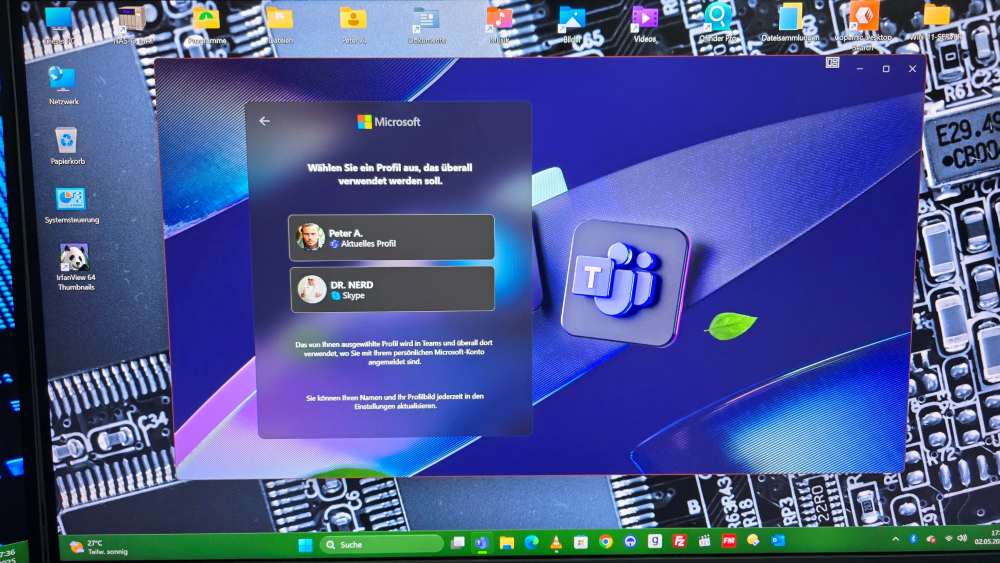This screenshot has width=1000, height=563.
Task: Open the Peter A. user folder
Action: 353,26
